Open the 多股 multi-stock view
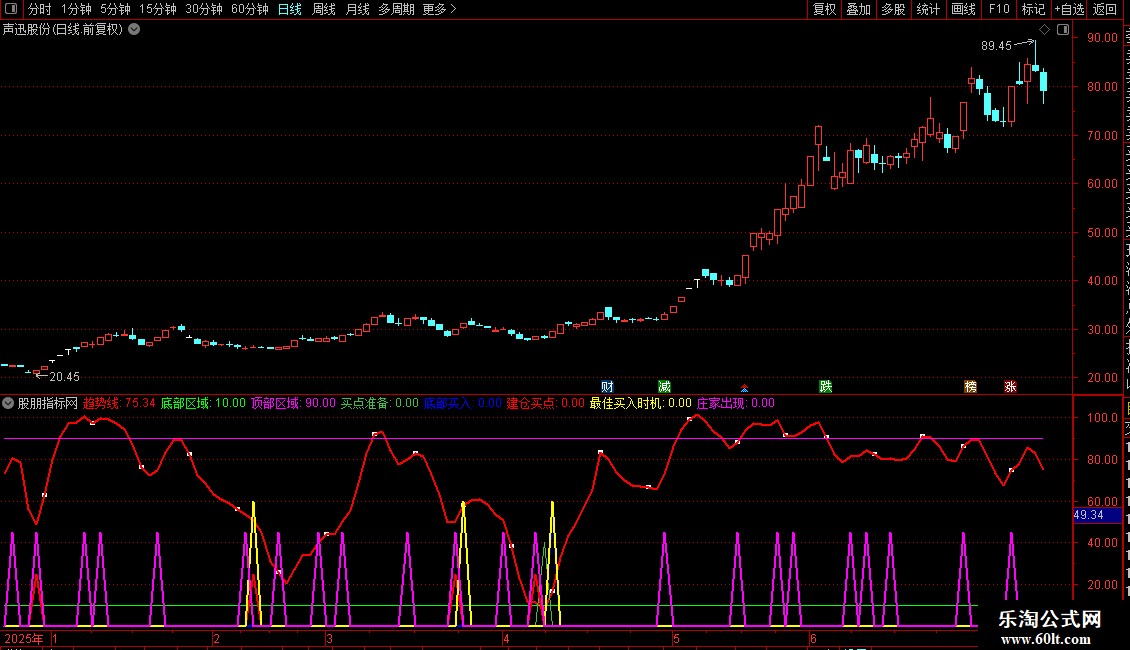 (x=893, y=9)
